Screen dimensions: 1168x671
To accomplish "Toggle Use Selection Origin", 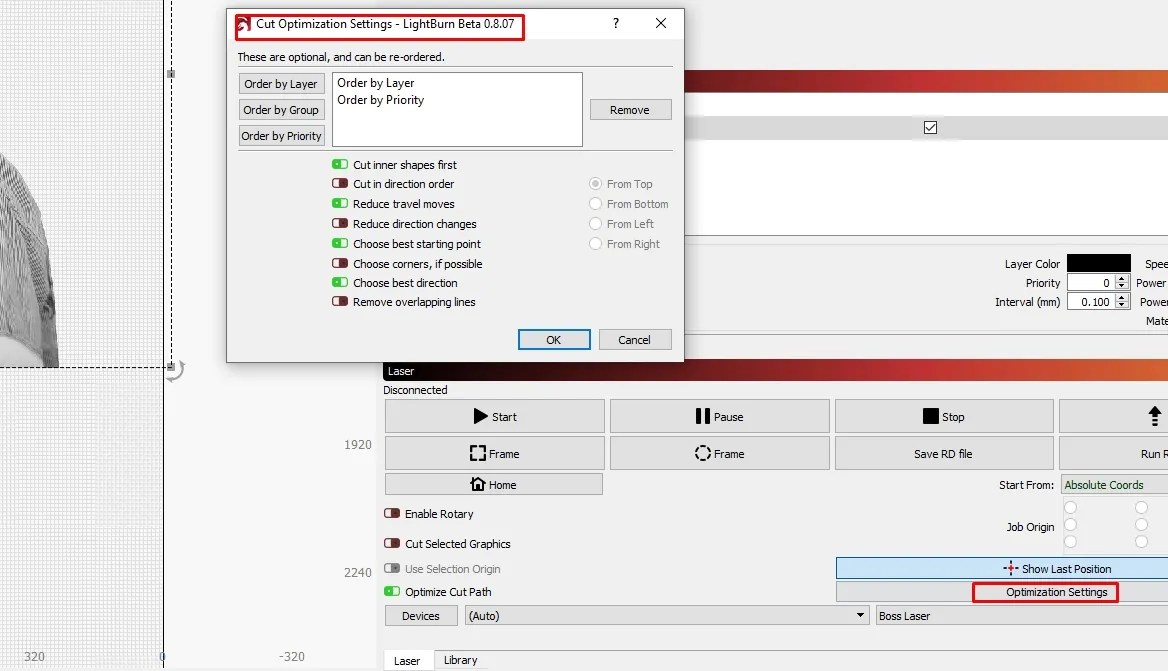I will (x=392, y=568).
